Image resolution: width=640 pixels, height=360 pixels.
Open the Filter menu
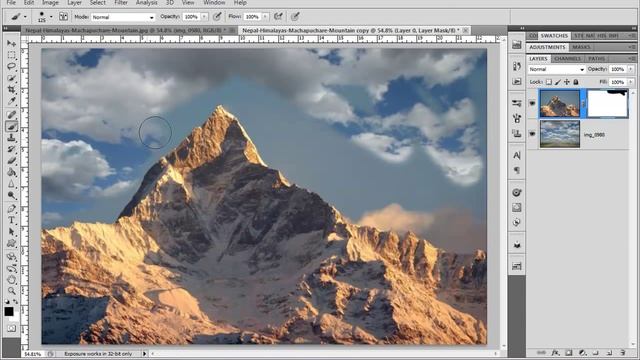pos(121,3)
